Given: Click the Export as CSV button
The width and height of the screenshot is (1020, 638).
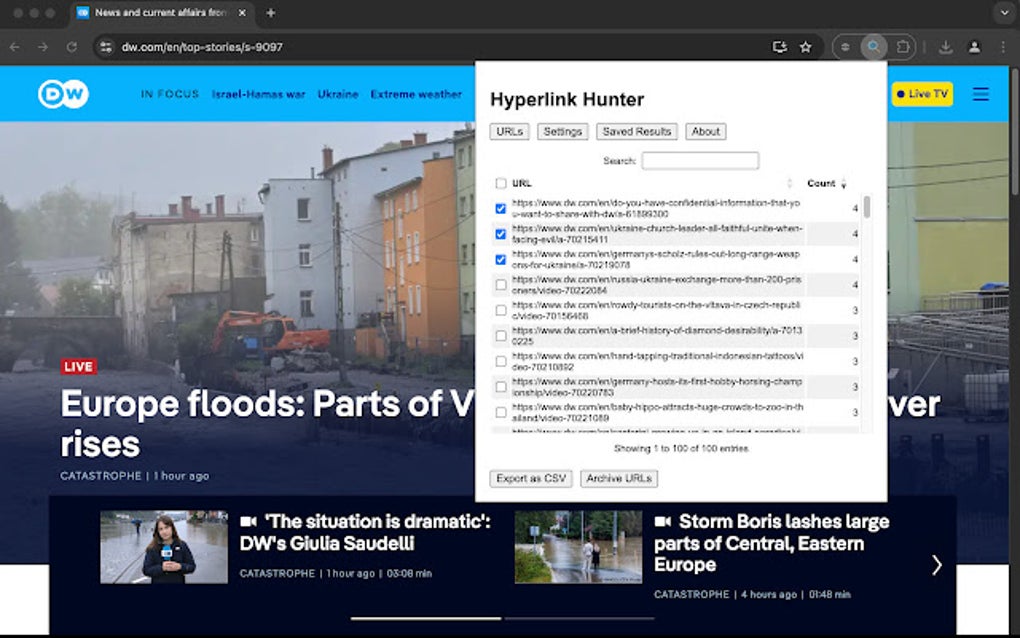Looking at the screenshot, I should 529,478.
